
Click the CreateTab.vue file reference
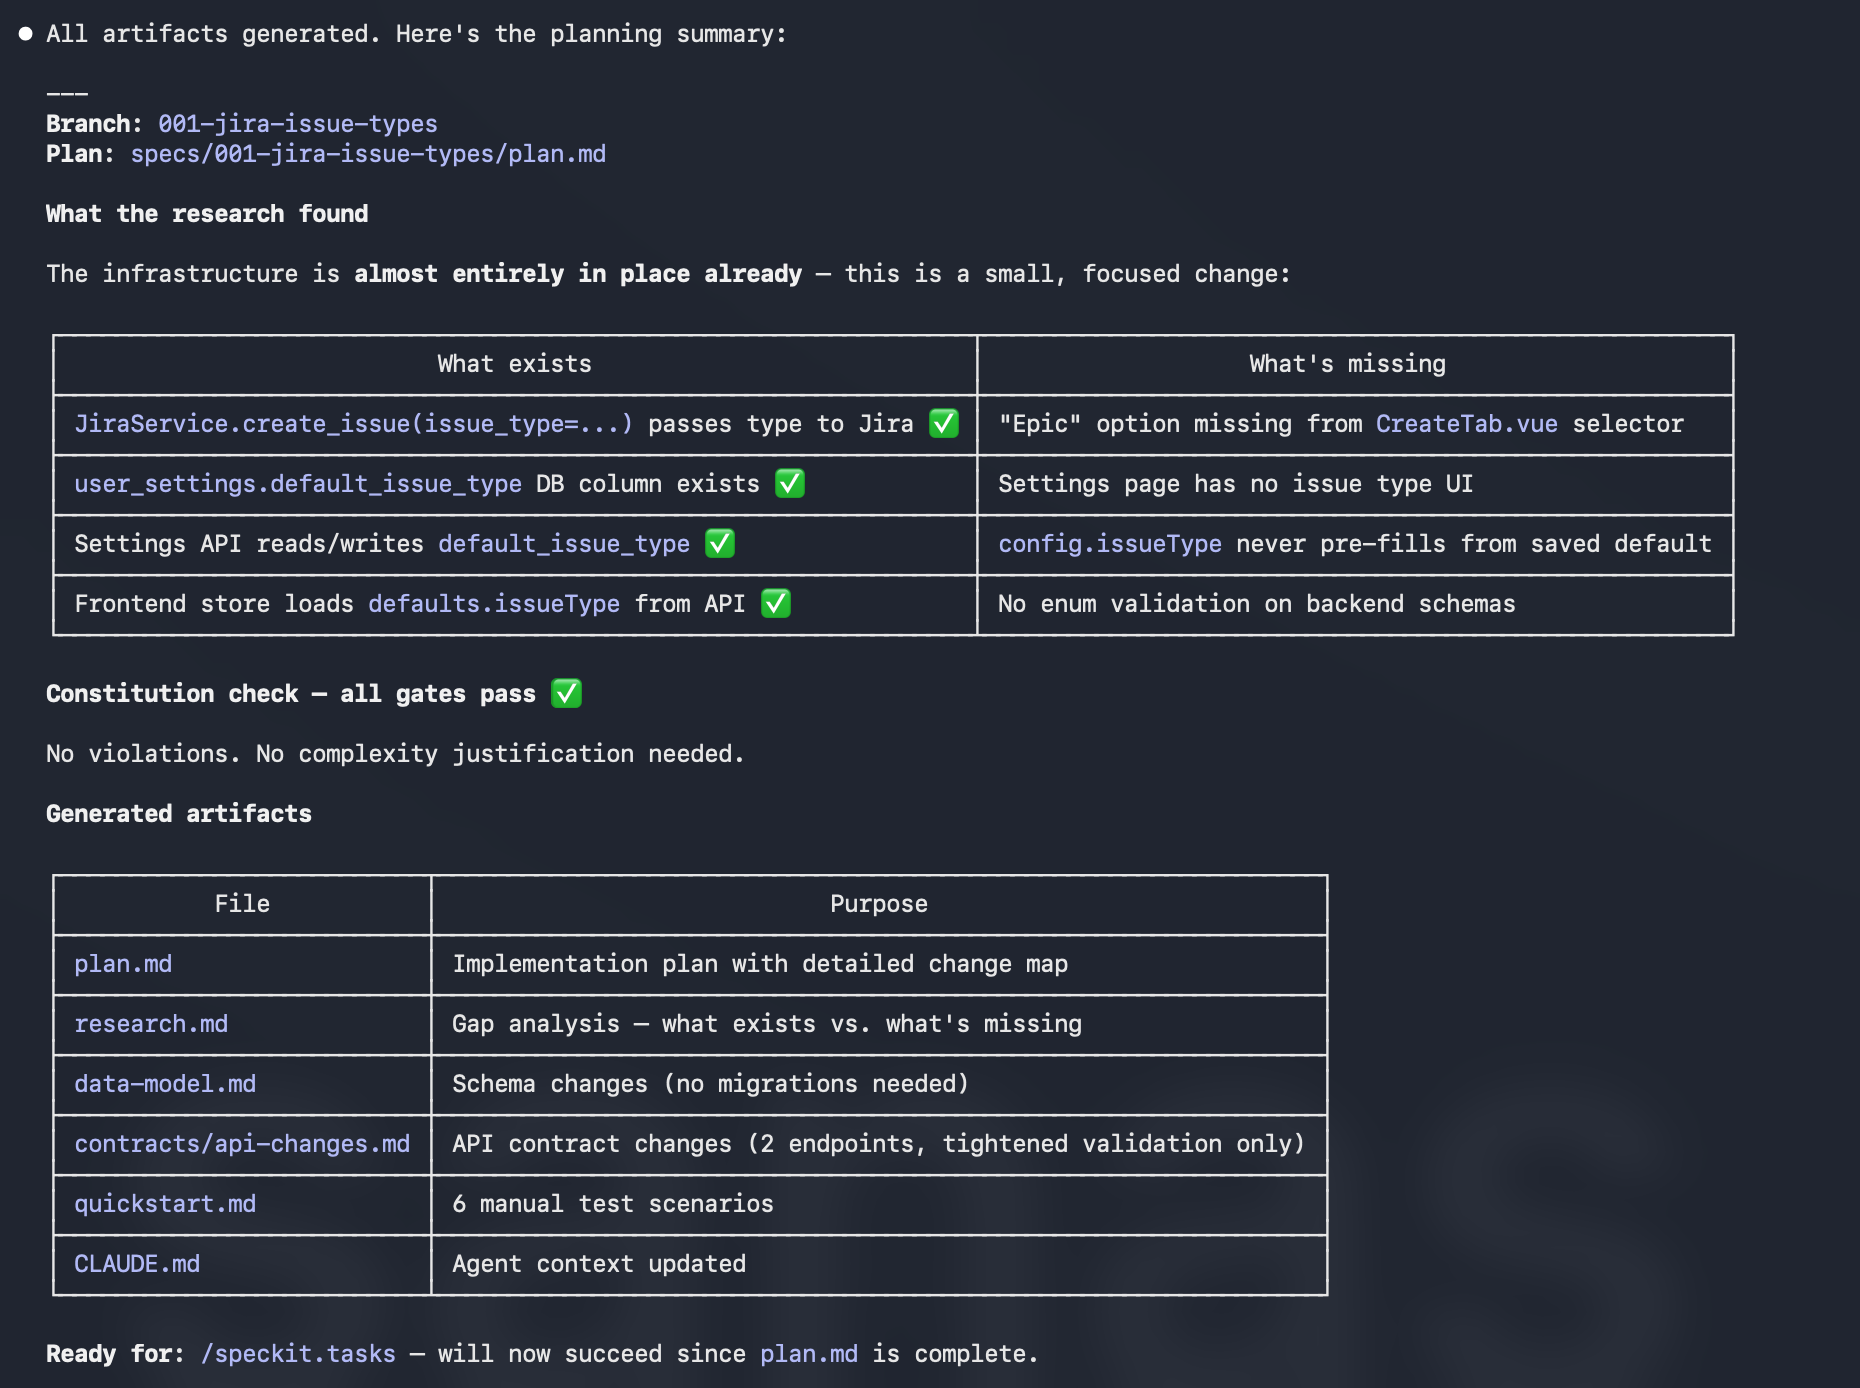(x=1466, y=424)
